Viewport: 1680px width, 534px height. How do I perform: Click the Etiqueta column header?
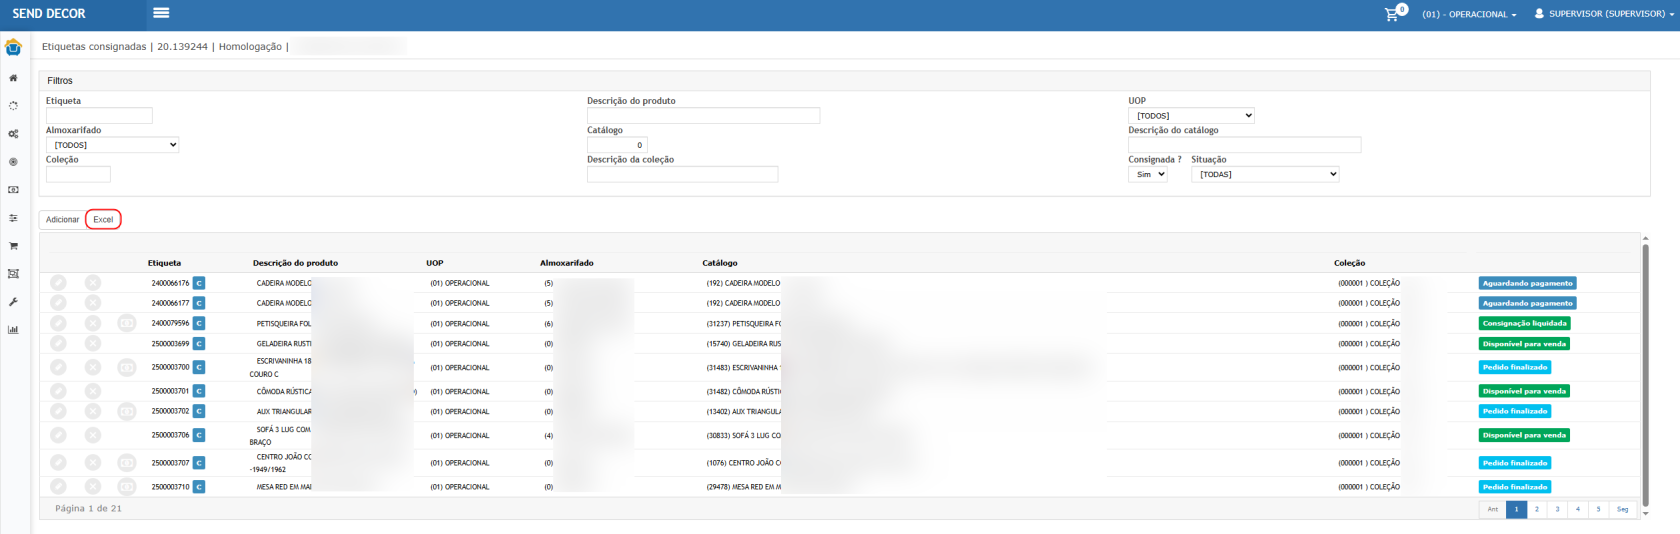click(x=164, y=263)
